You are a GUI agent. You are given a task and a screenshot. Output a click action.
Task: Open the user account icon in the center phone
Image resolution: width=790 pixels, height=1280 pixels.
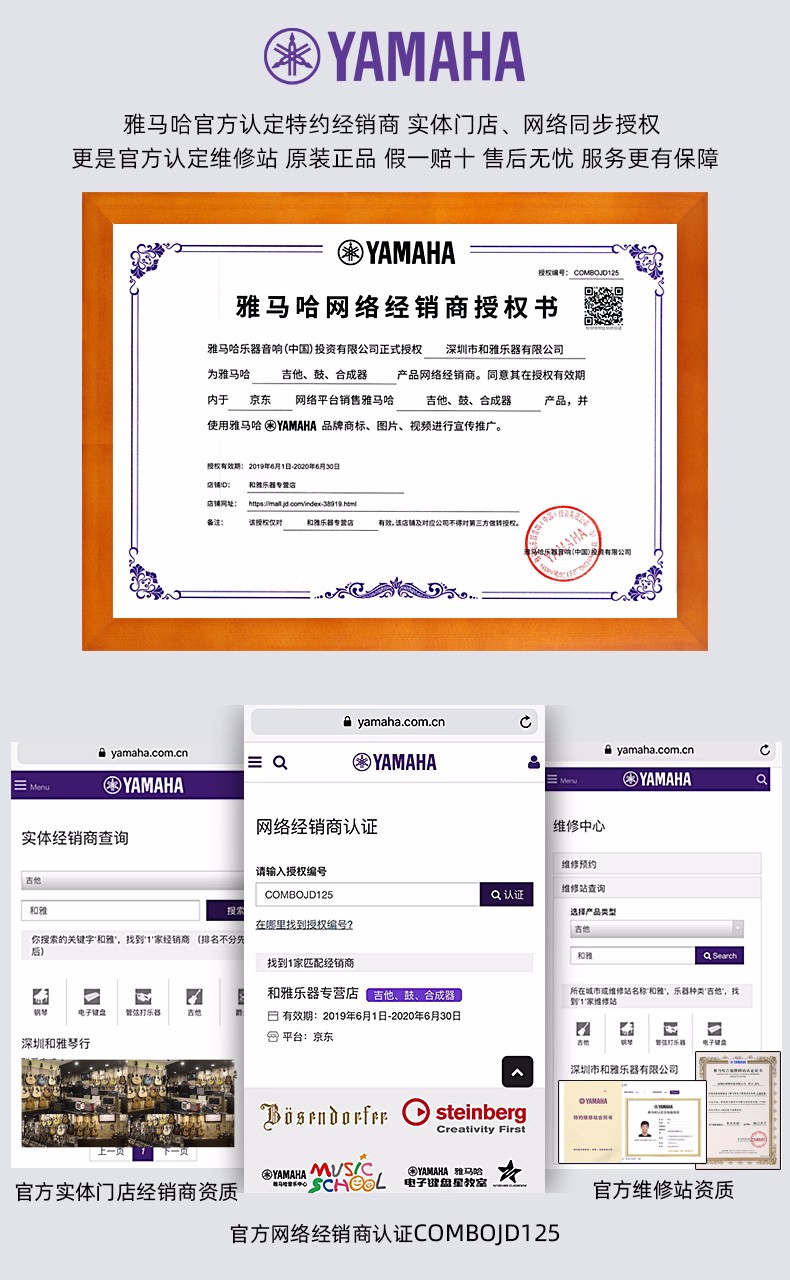(534, 762)
